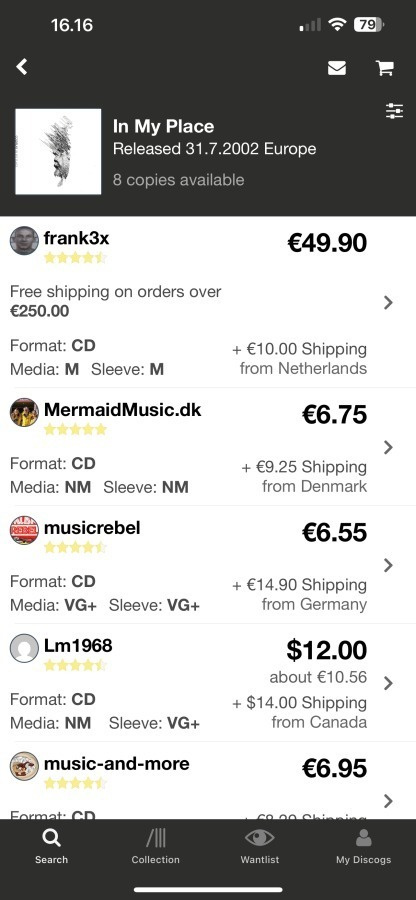Go to the My Discogs tab
Image resolution: width=416 pixels, height=900 pixels.
[x=363, y=847]
